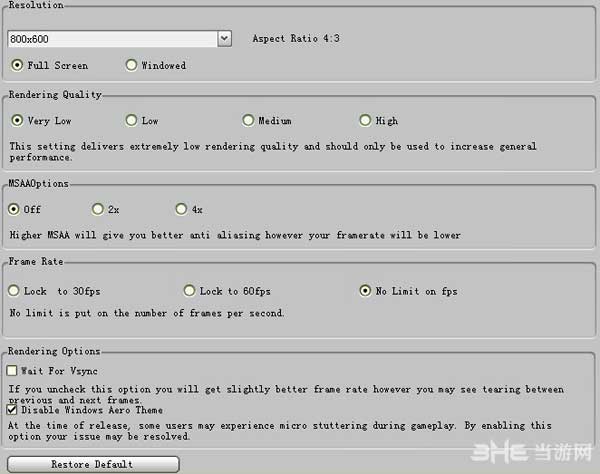The width and height of the screenshot is (600, 474).
Task: Select Lock to 60fps frame rate
Action: pyautogui.click(x=189, y=291)
